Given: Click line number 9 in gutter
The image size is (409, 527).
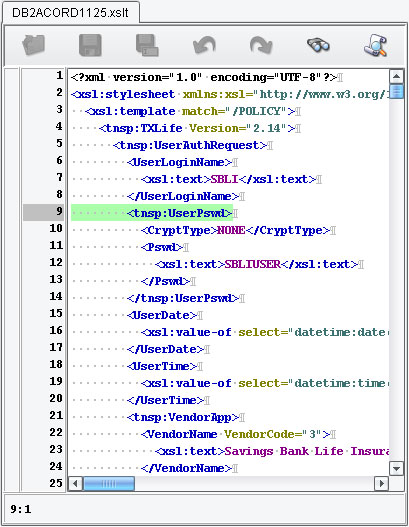Looking at the screenshot, I should 59,212.
